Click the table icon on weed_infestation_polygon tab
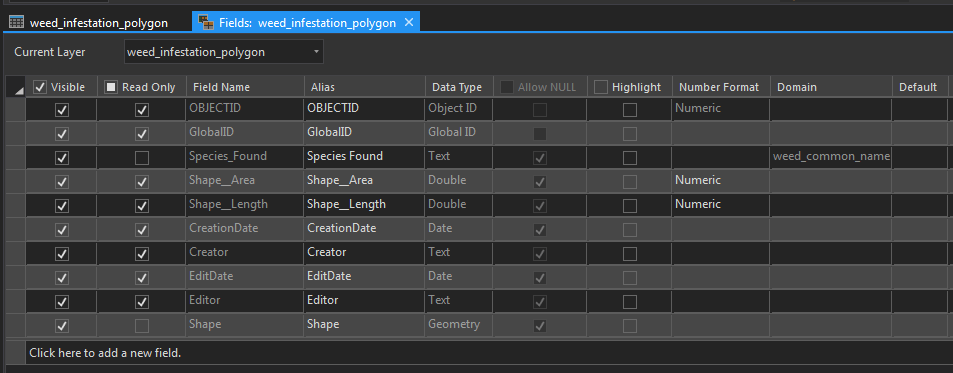This screenshot has height=373, width=953. point(16,23)
